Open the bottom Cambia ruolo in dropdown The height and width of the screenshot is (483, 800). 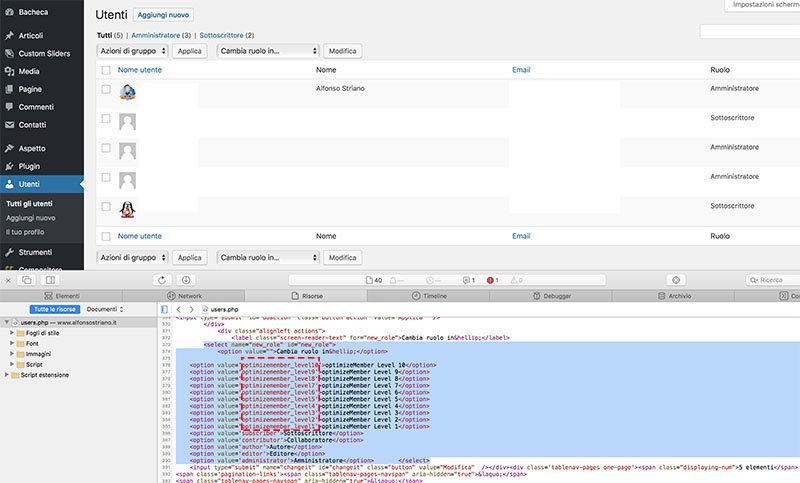(x=268, y=258)
